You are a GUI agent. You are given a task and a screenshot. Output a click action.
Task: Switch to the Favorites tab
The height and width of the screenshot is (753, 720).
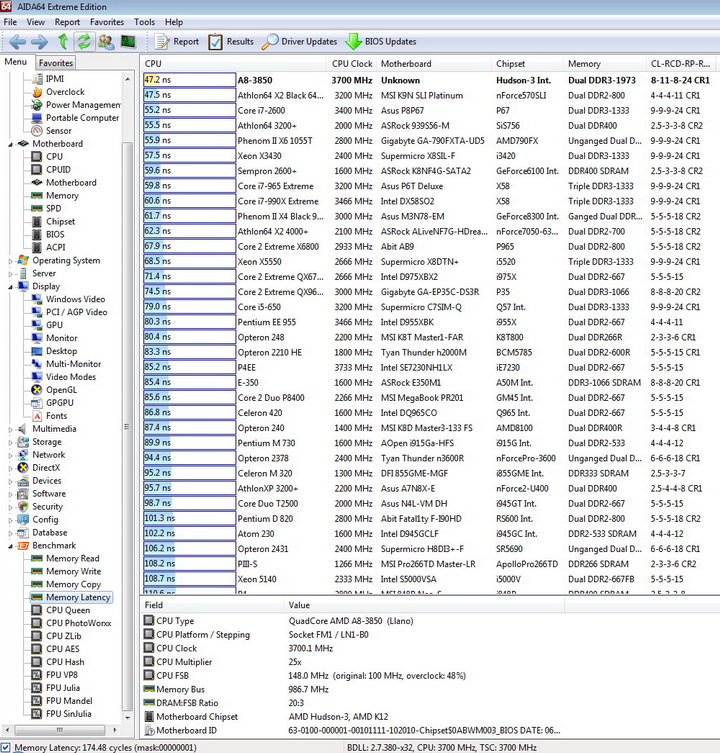(x=56, y=63)
